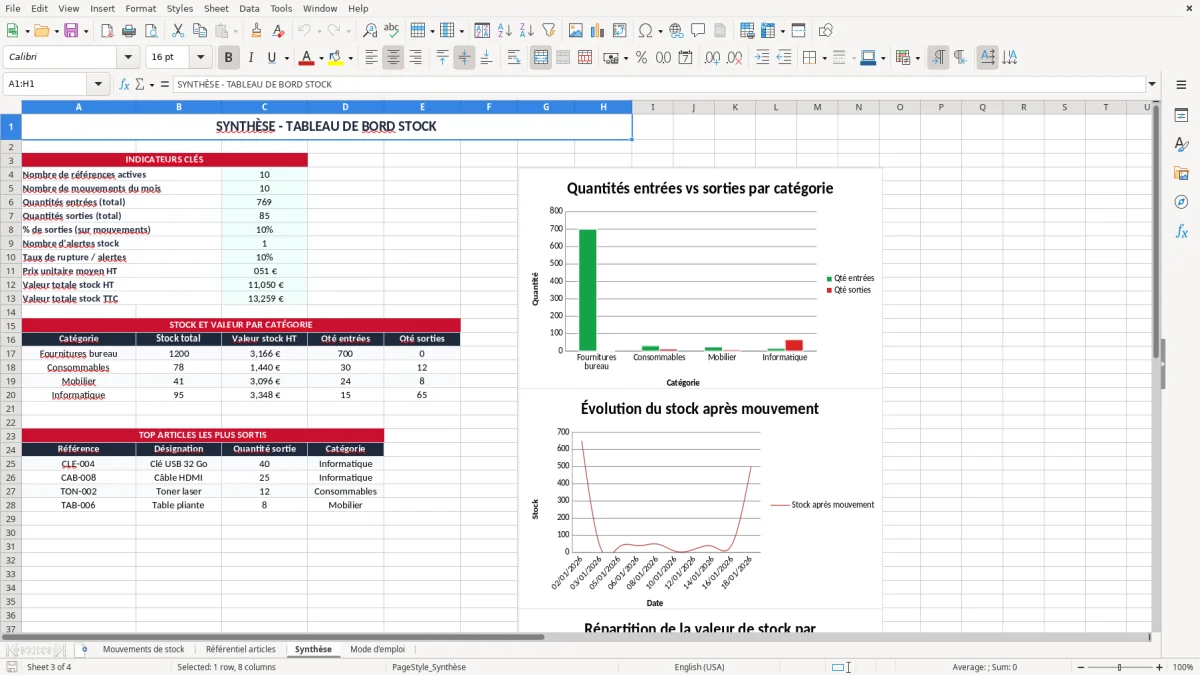Screen dimensions: 1200x675
Task: Click the Print icon
Action: [131, 31]
